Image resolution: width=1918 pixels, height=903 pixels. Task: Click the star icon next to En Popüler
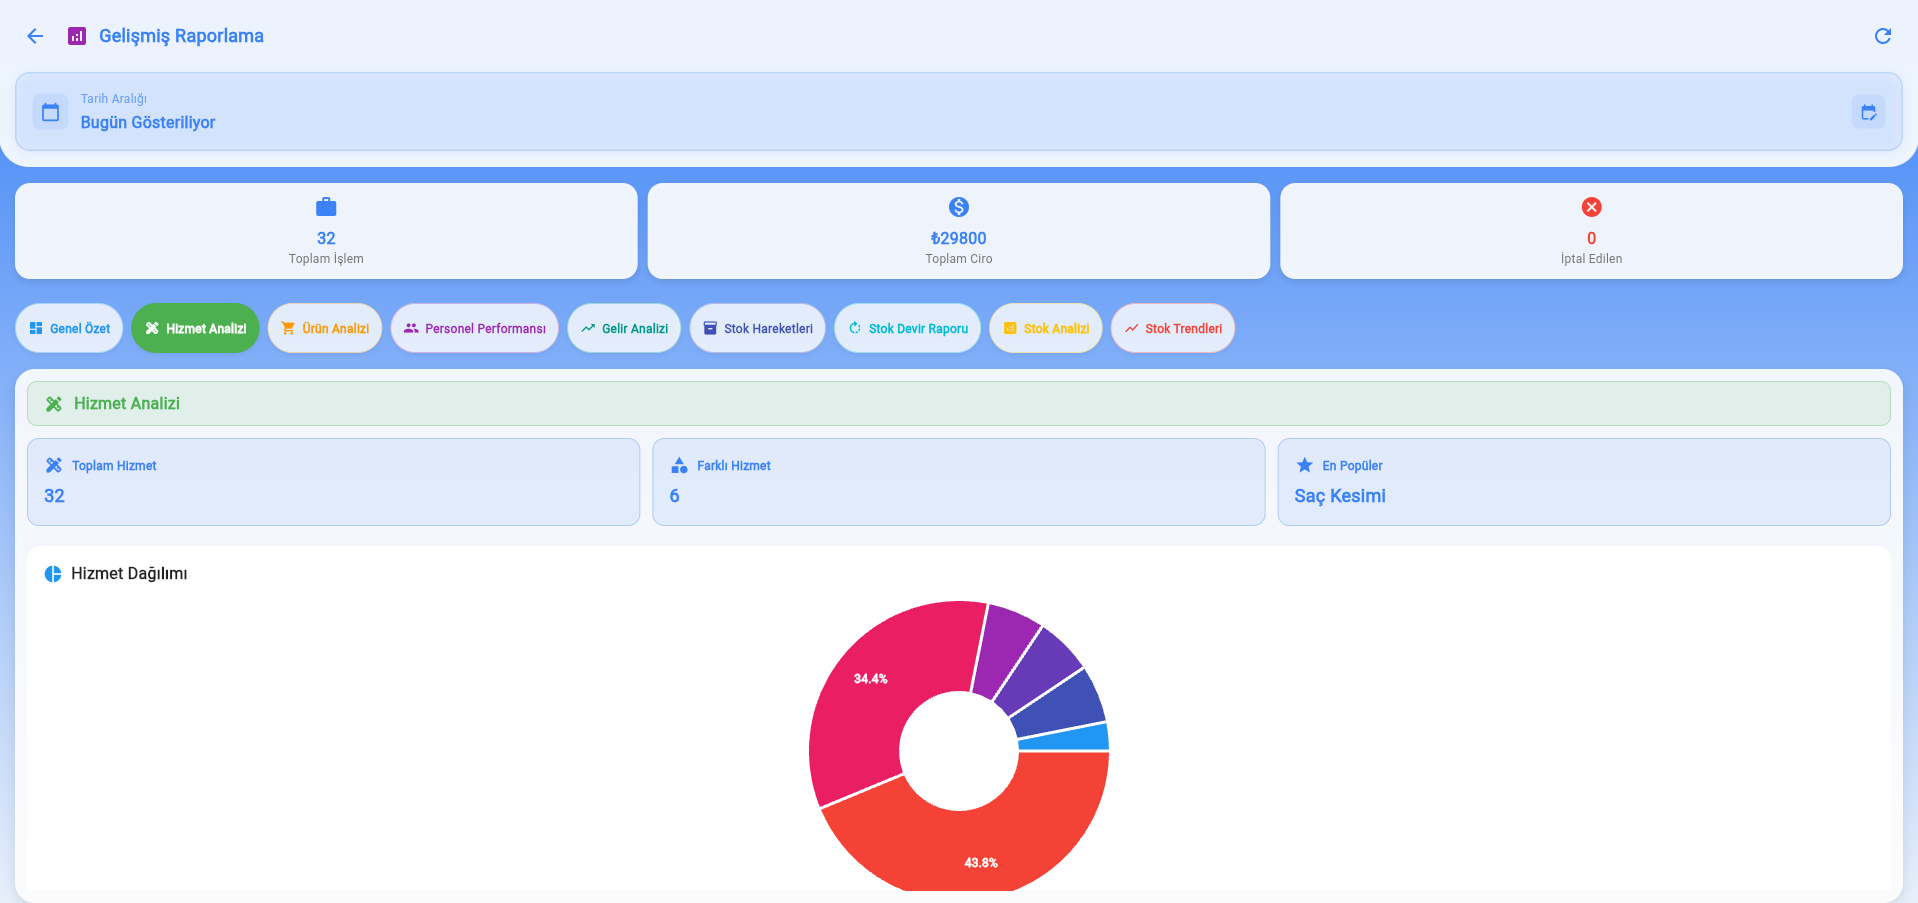point(1304,465)
